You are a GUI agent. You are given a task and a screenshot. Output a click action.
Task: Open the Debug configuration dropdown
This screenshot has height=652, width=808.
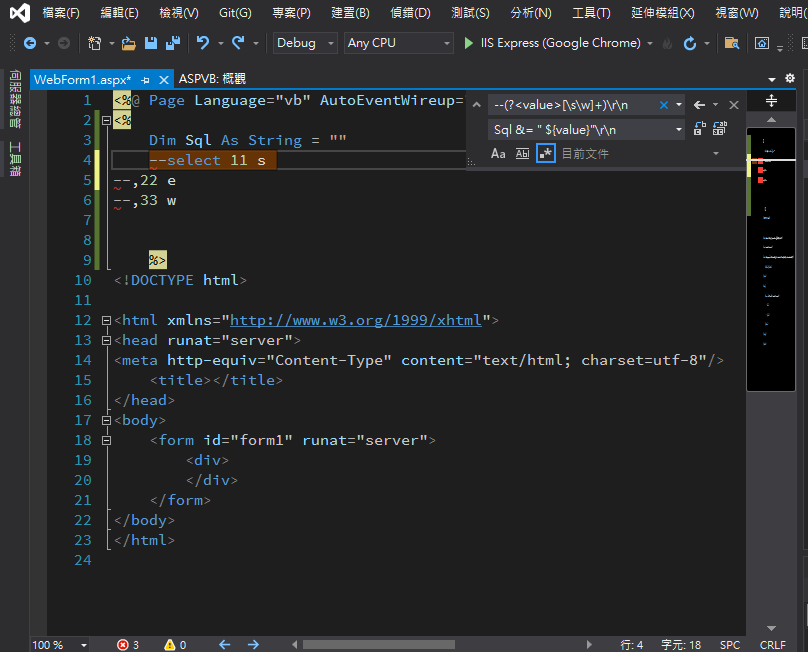click(x=303, y=44)
